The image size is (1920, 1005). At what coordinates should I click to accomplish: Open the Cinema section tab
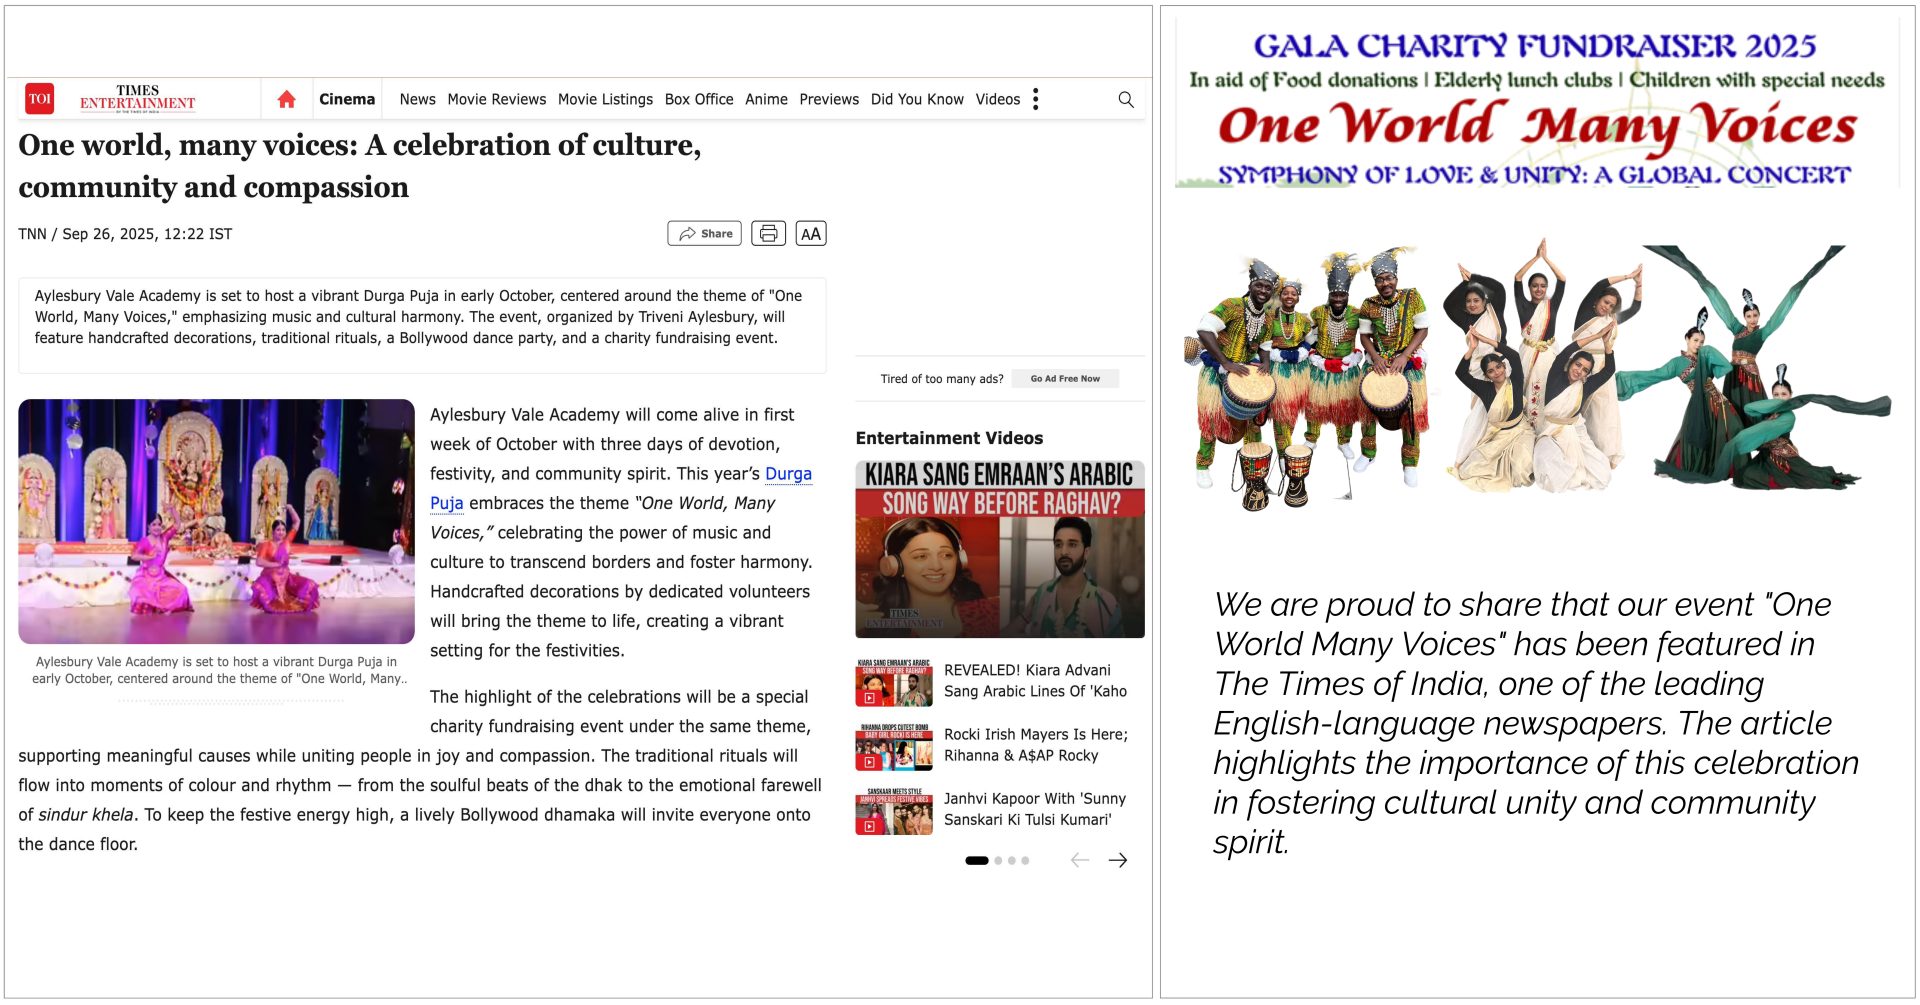point(347,99)
